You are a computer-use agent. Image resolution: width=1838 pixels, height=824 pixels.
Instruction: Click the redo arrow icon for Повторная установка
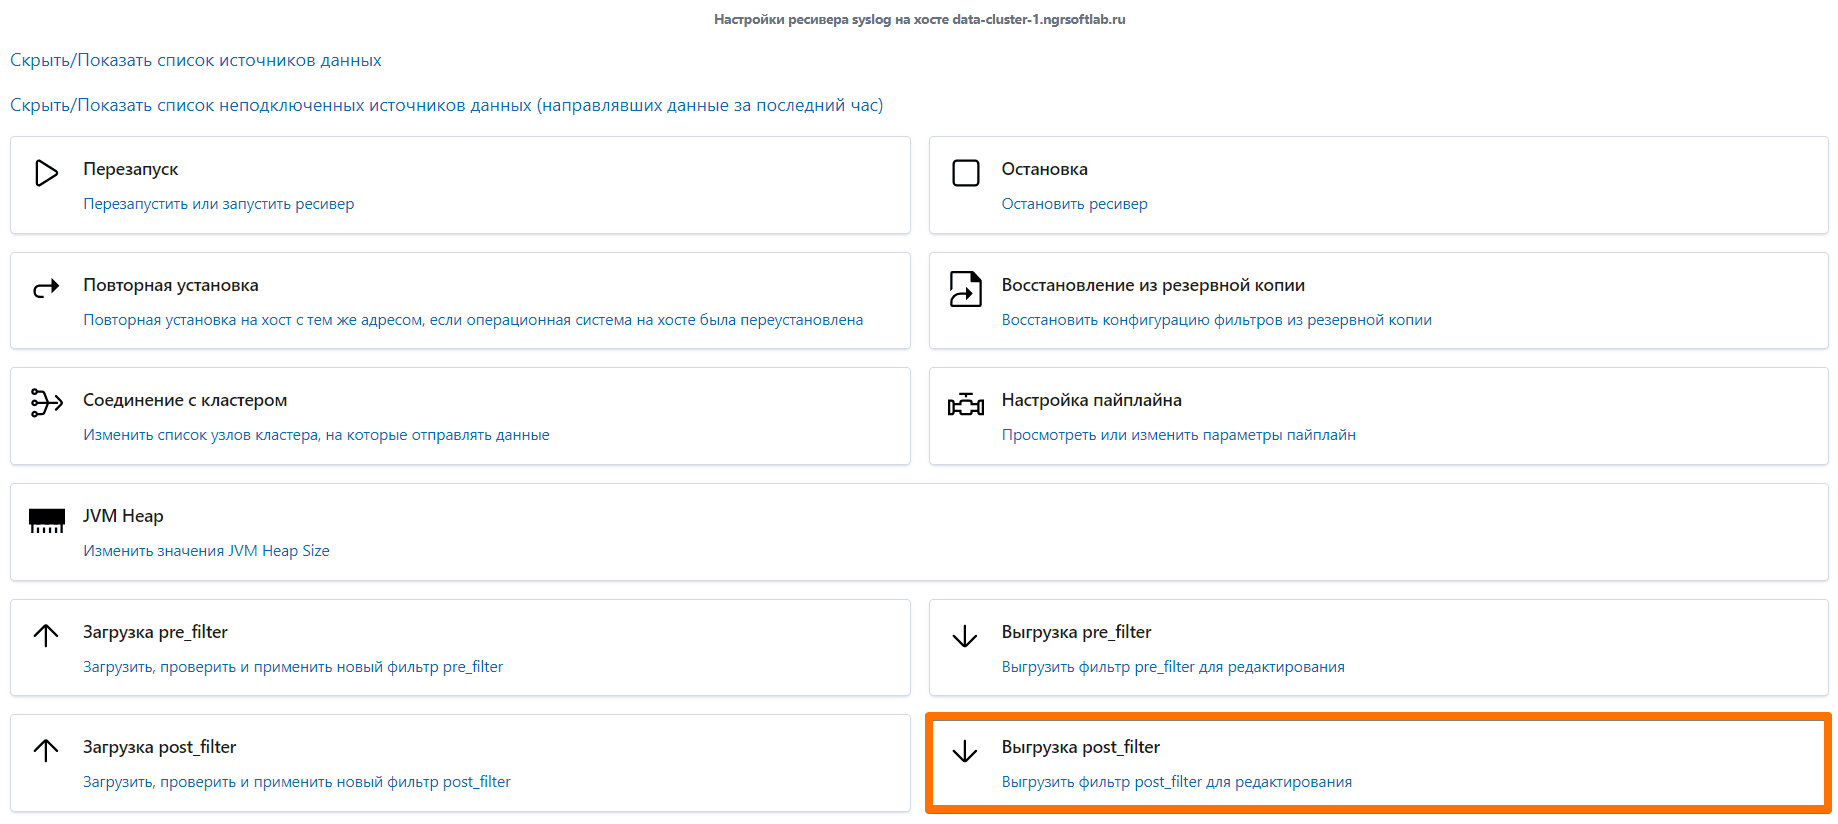(46, 289)
